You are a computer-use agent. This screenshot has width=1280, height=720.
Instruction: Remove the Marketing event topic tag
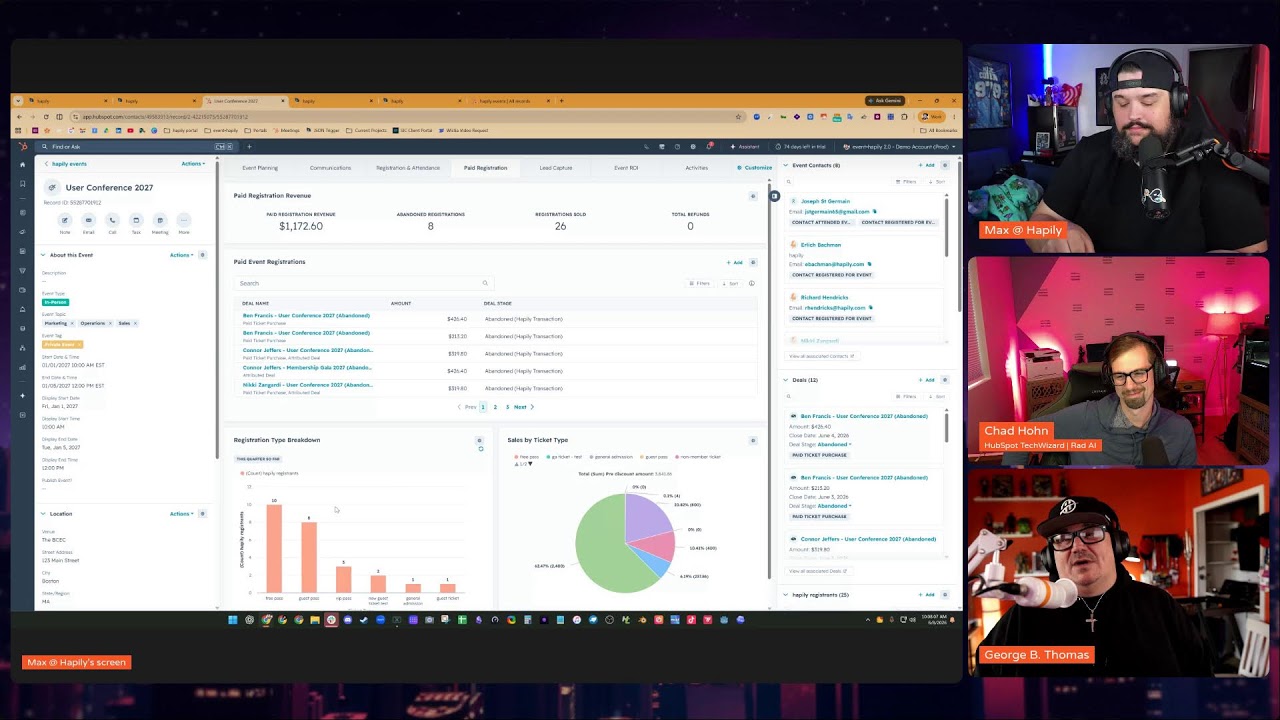tap(71, 323)
